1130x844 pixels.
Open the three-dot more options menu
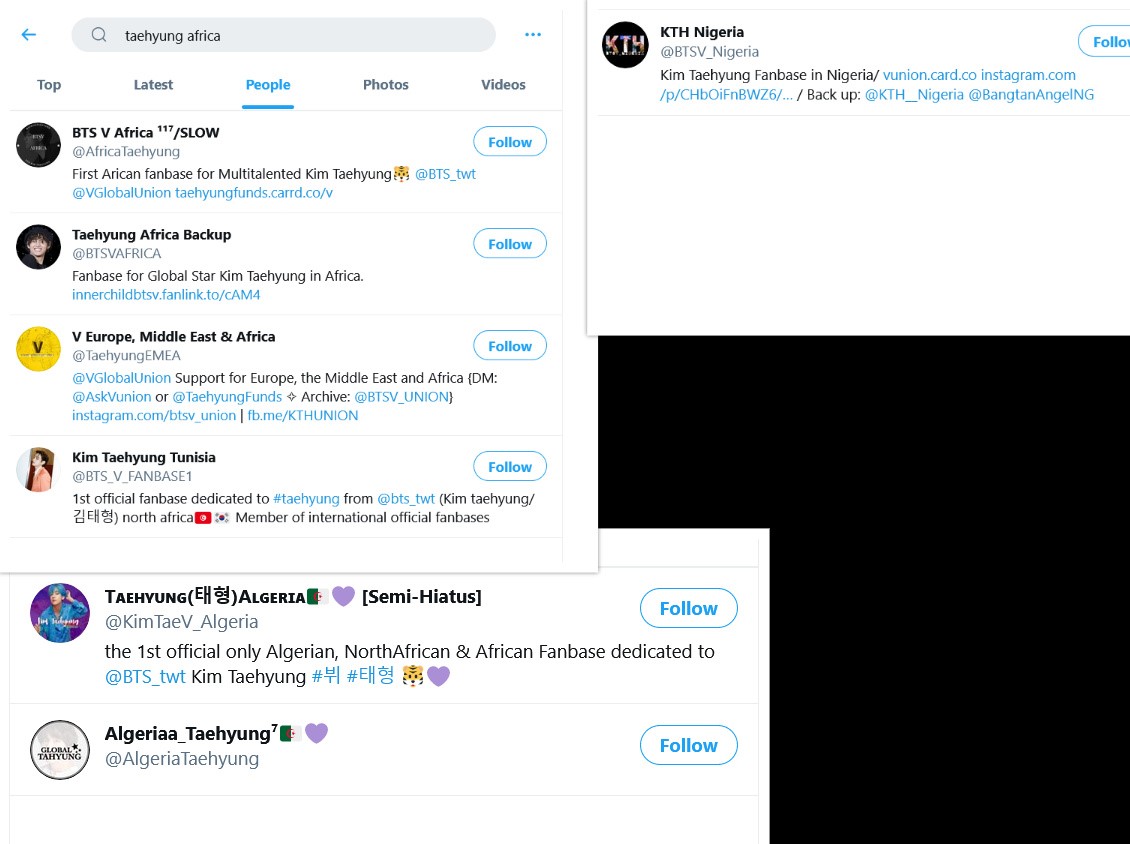tap(533, 35)
